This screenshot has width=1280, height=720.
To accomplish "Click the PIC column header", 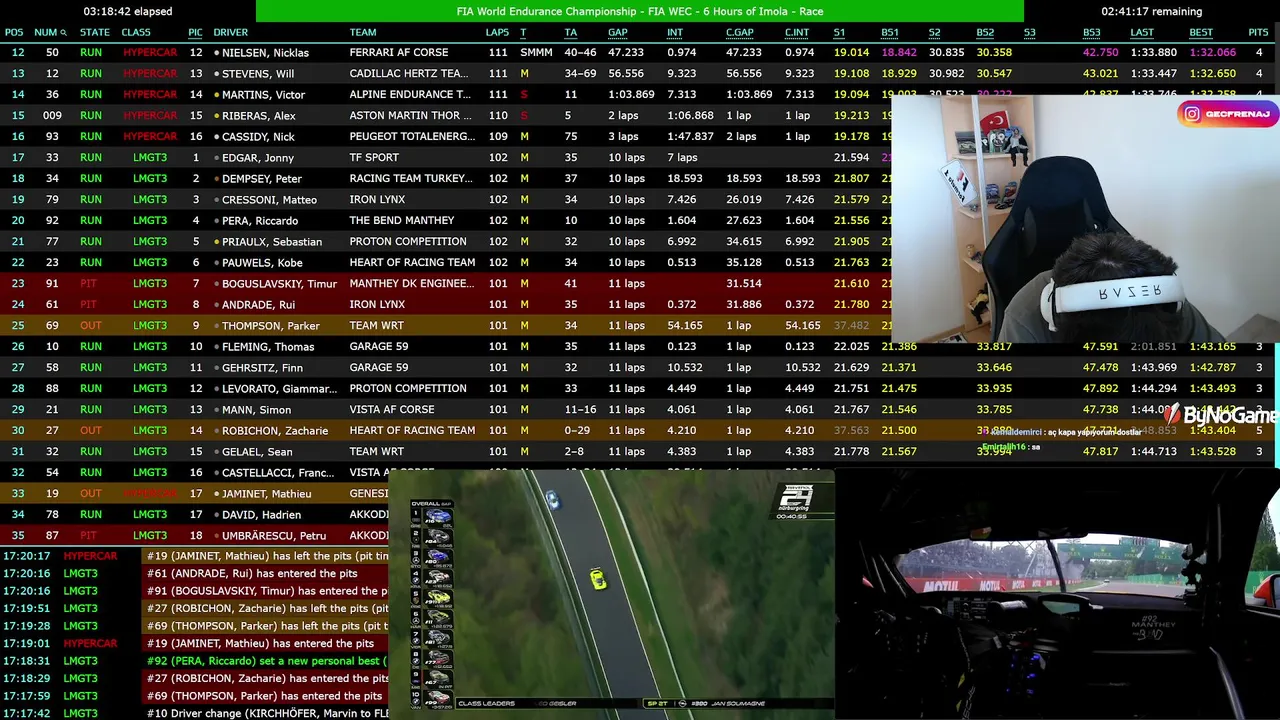I will tap(195, 33).
